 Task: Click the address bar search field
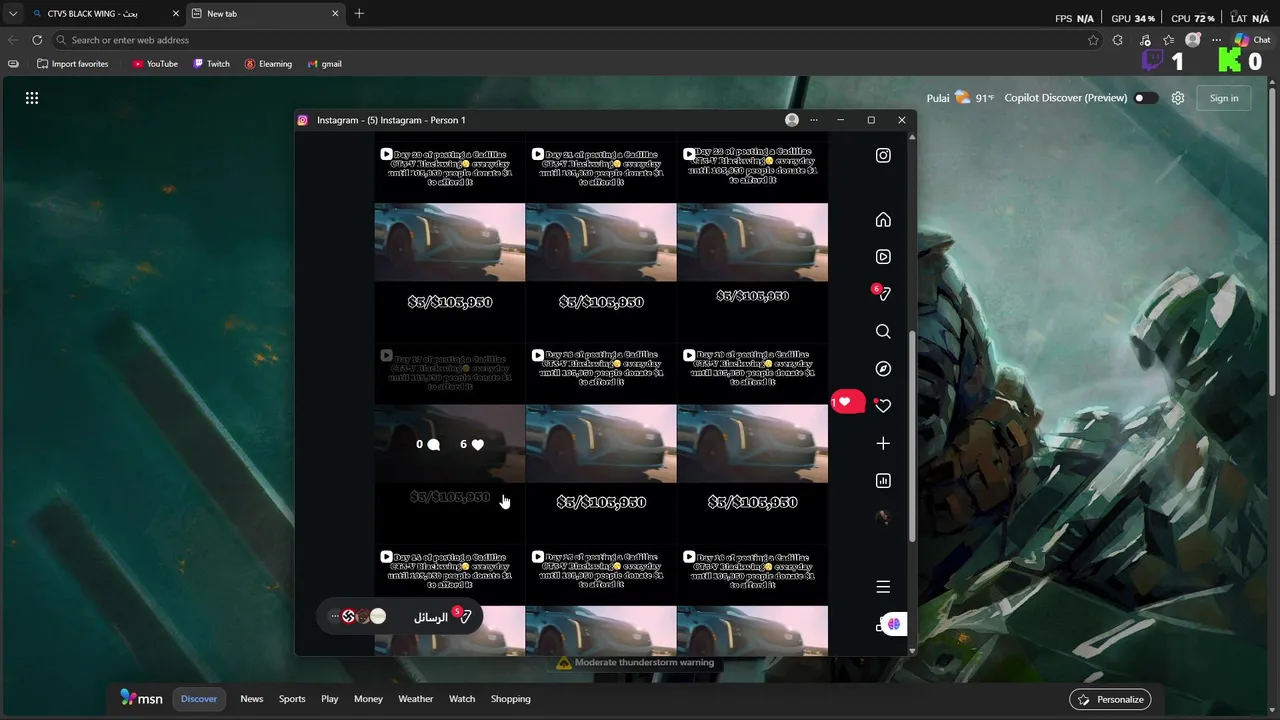point(568,40)
